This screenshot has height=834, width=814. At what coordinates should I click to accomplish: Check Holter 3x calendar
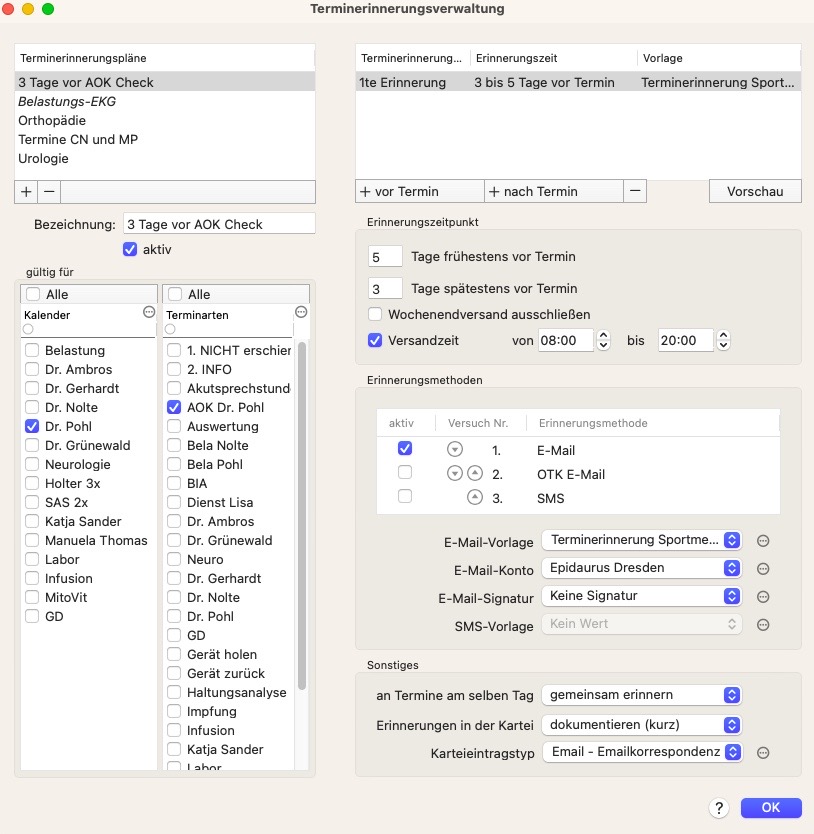point(32,483)
